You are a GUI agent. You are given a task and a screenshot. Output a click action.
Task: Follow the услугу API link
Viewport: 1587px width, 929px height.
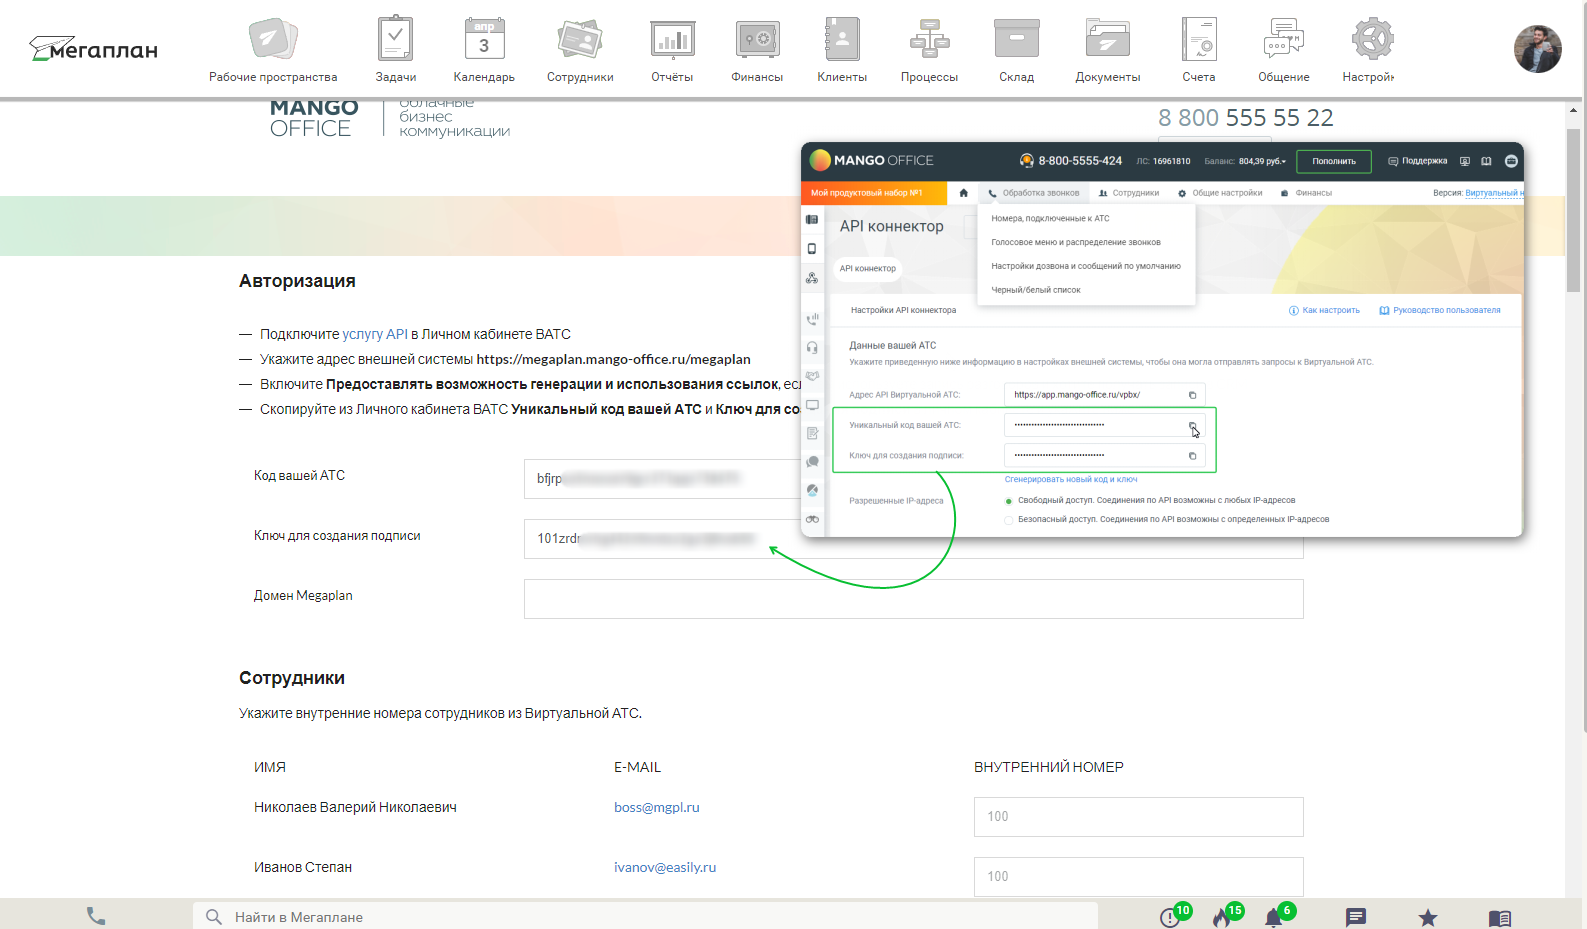coord(375,334)
